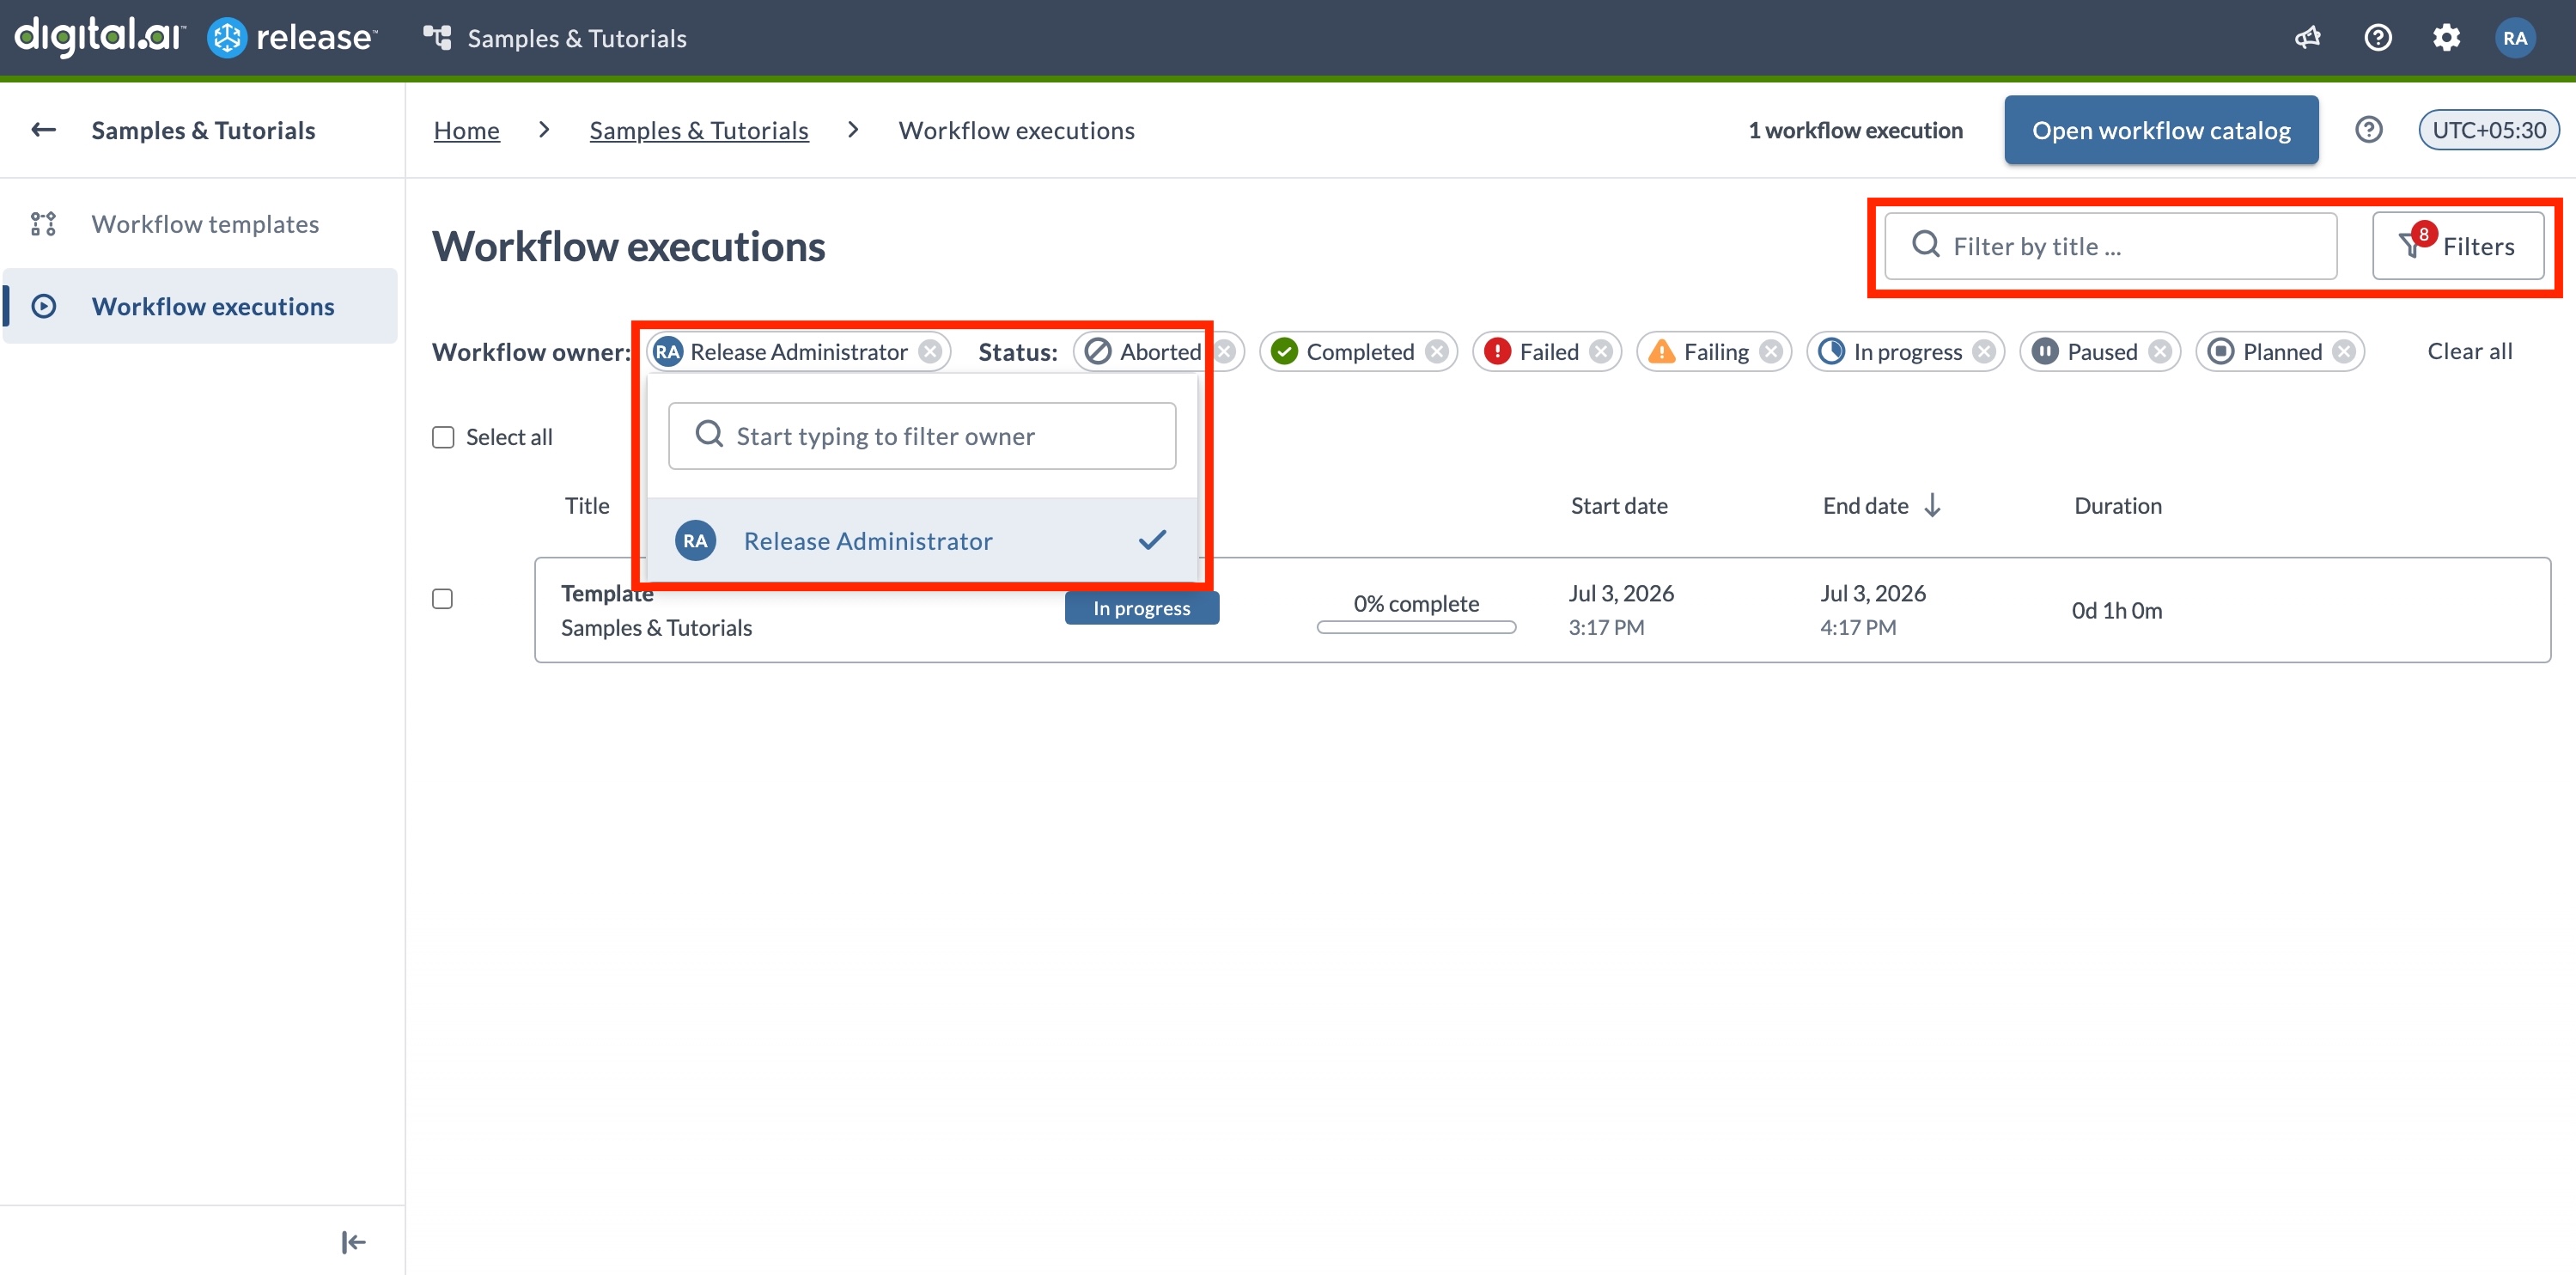Click the Workflow executions breadcrumb text
The height and width of the screenshot is (1275, 2576).
click(1016, 130)
